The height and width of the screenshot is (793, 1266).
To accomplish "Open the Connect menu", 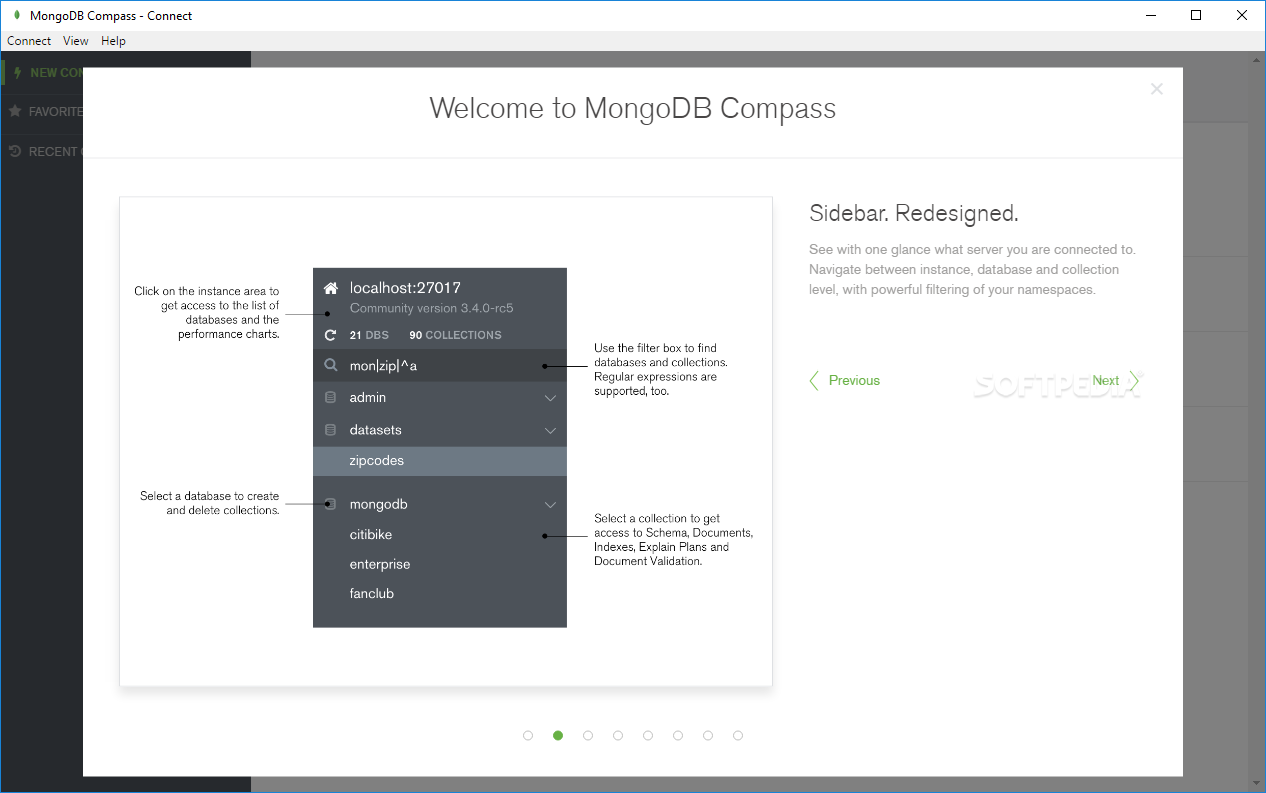I will [29, 41].
